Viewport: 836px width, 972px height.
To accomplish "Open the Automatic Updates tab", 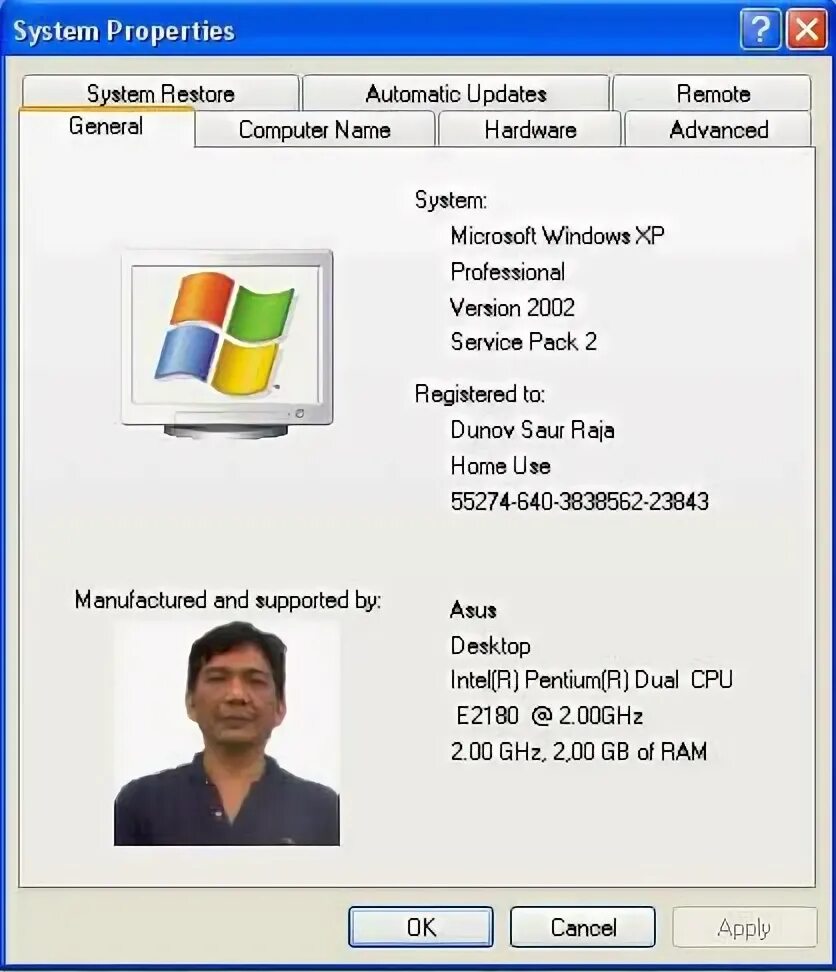I will [455, 94].
